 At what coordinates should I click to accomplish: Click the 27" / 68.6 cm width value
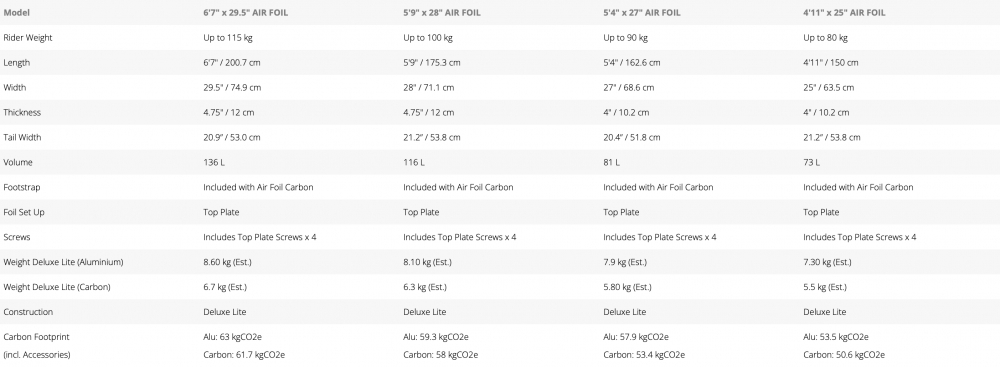629,87
